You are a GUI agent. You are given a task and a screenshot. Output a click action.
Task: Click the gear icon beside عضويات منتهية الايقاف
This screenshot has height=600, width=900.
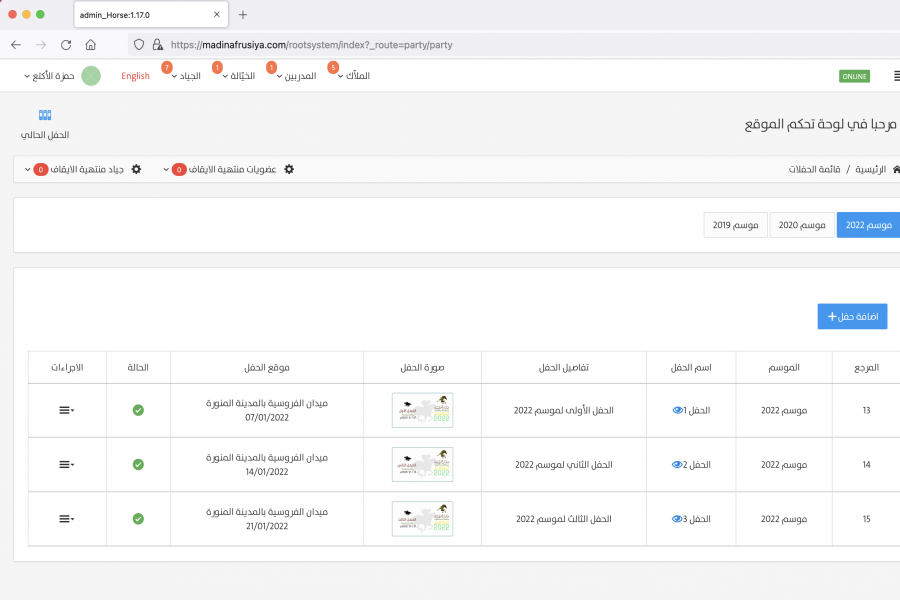[x=289, y=169]
